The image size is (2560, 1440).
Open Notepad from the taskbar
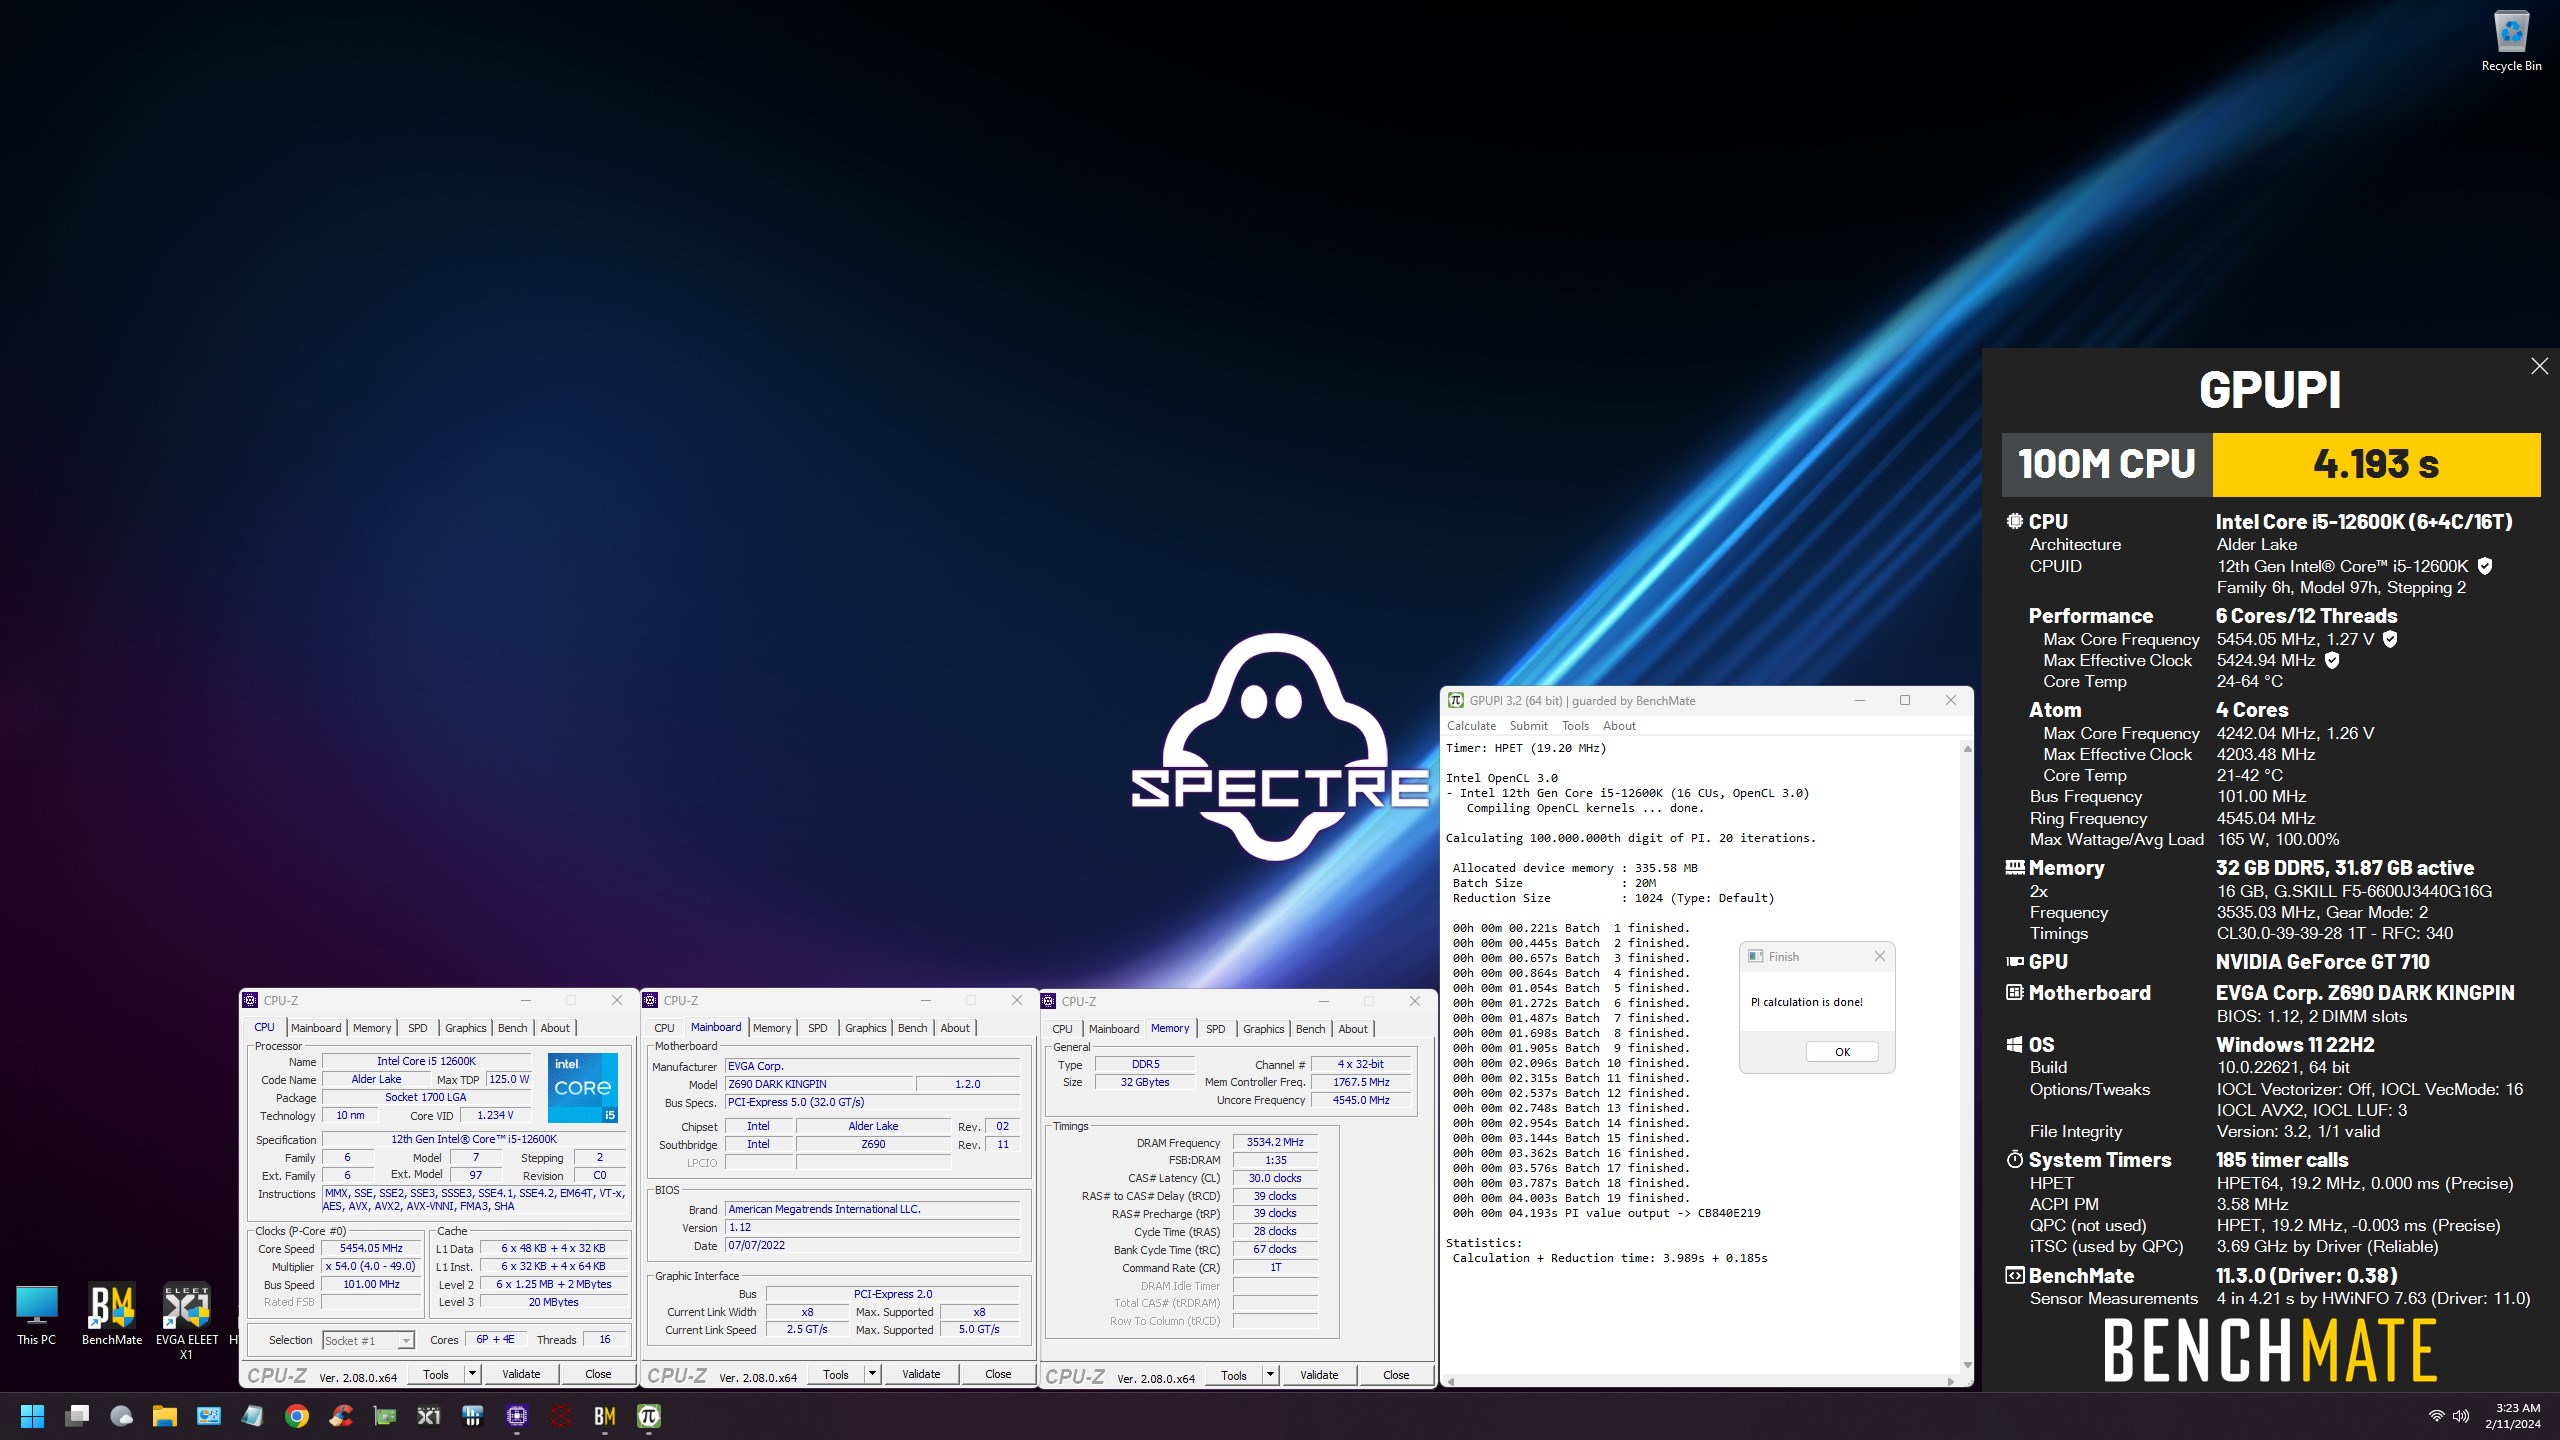(253, 1416)
